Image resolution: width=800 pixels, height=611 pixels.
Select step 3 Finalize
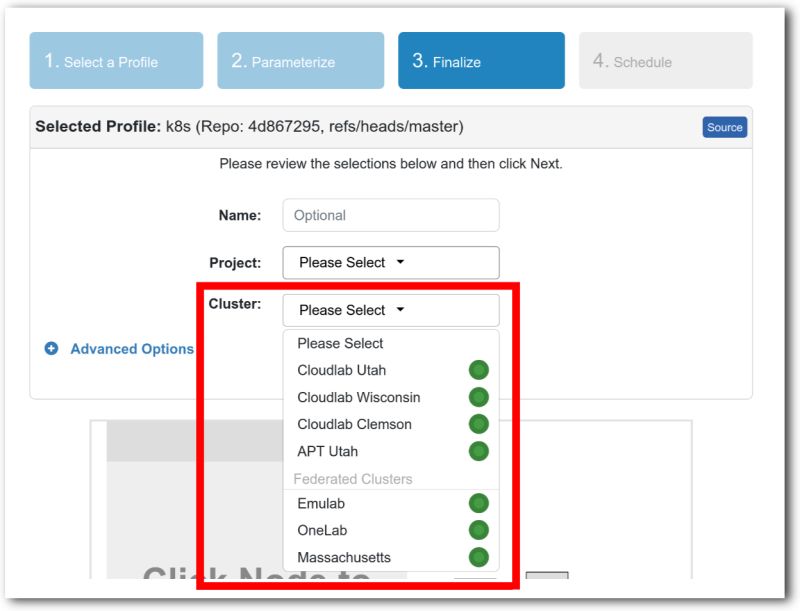(481, 61)
